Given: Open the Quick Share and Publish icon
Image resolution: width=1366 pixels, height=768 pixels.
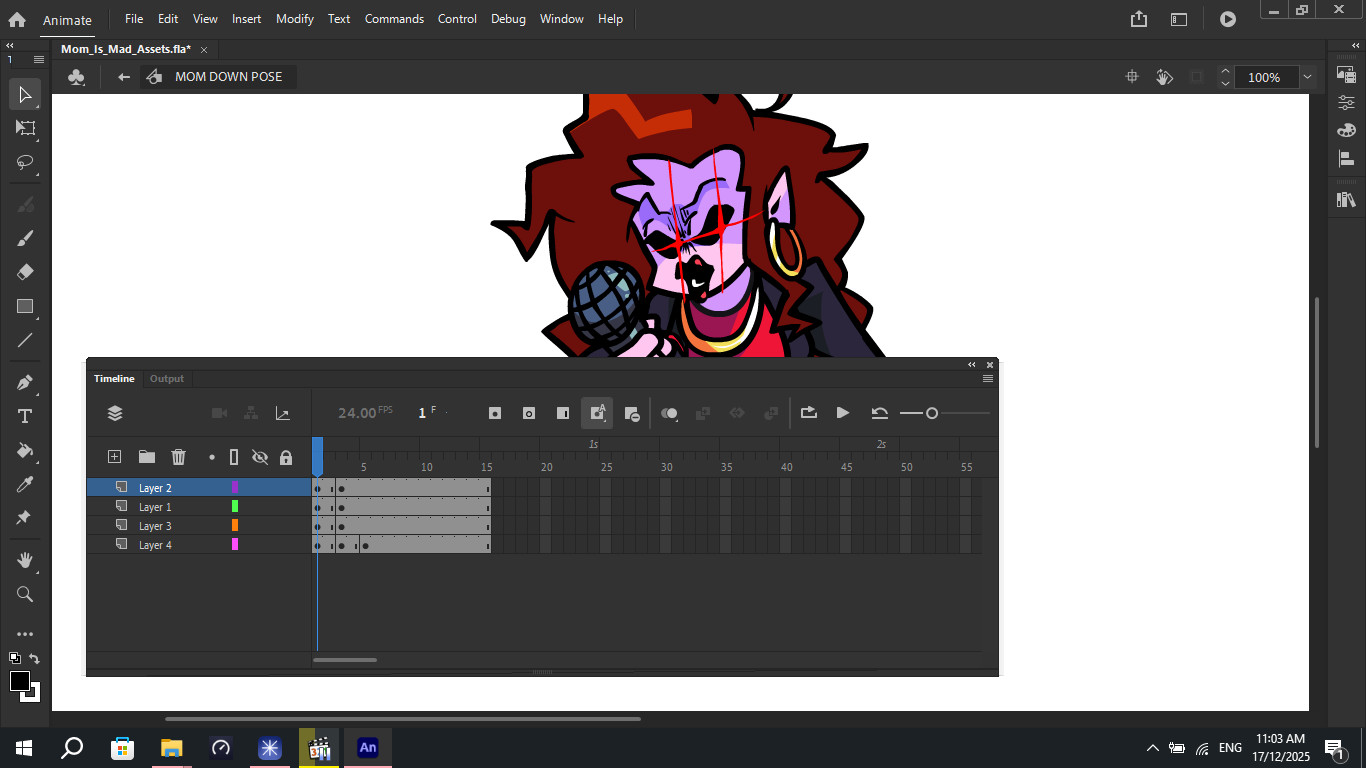Looking at the screenshot, I should tap(1139, 19).
